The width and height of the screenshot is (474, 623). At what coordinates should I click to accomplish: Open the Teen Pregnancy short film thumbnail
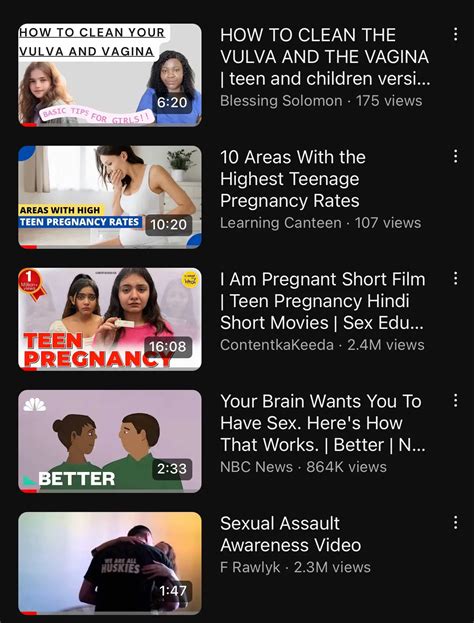pos(110,319)
